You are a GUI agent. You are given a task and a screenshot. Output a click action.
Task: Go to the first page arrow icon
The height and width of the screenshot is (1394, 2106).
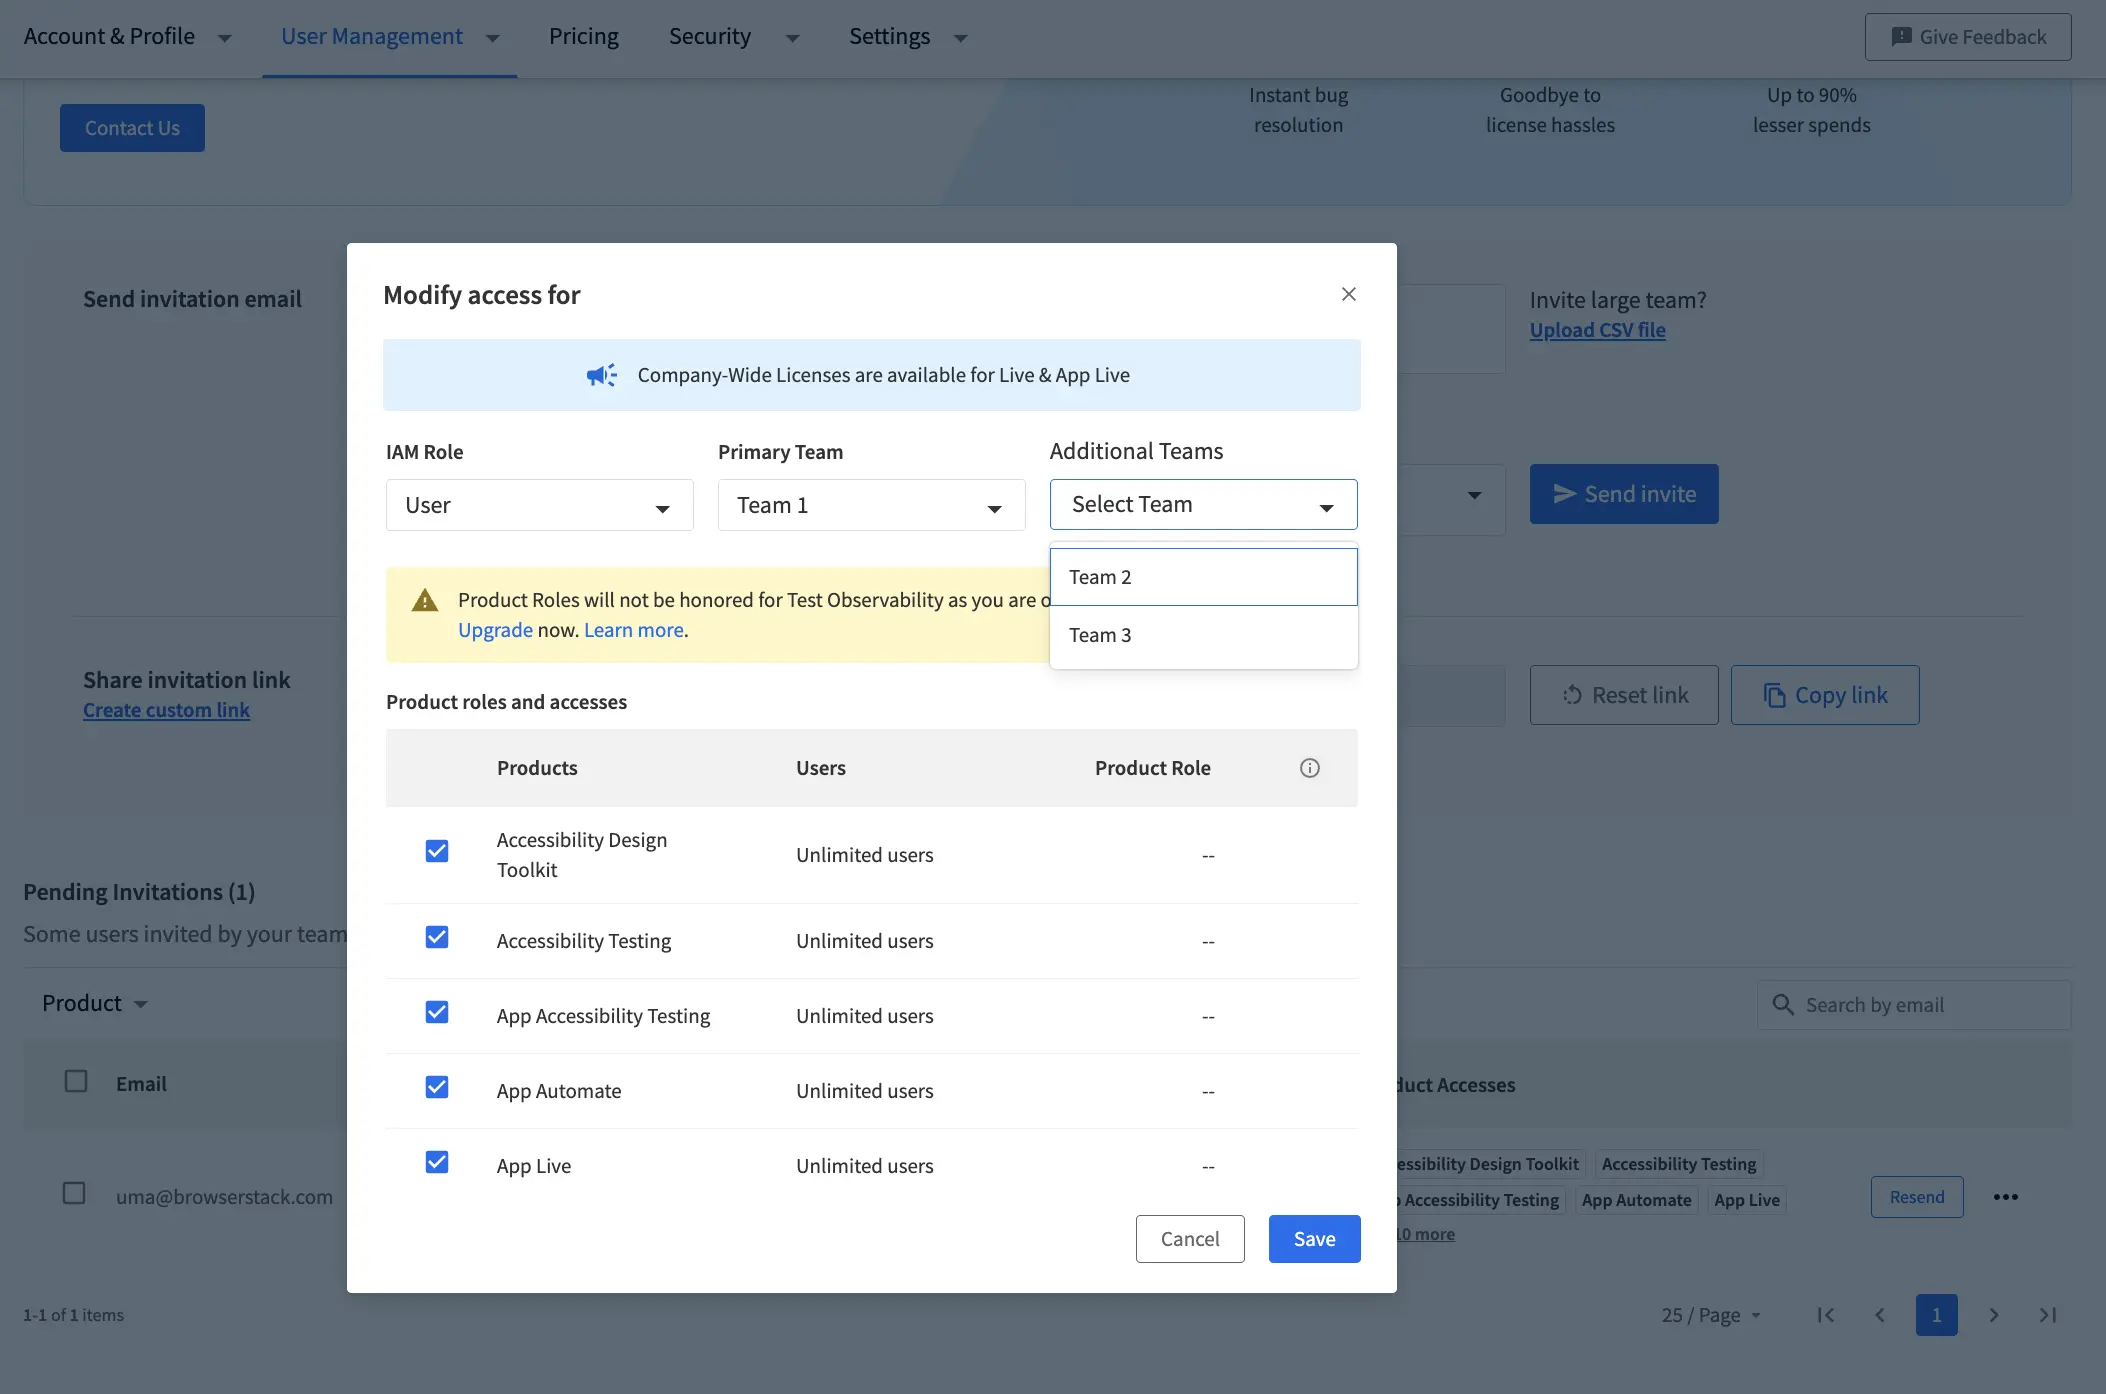1825,1315
